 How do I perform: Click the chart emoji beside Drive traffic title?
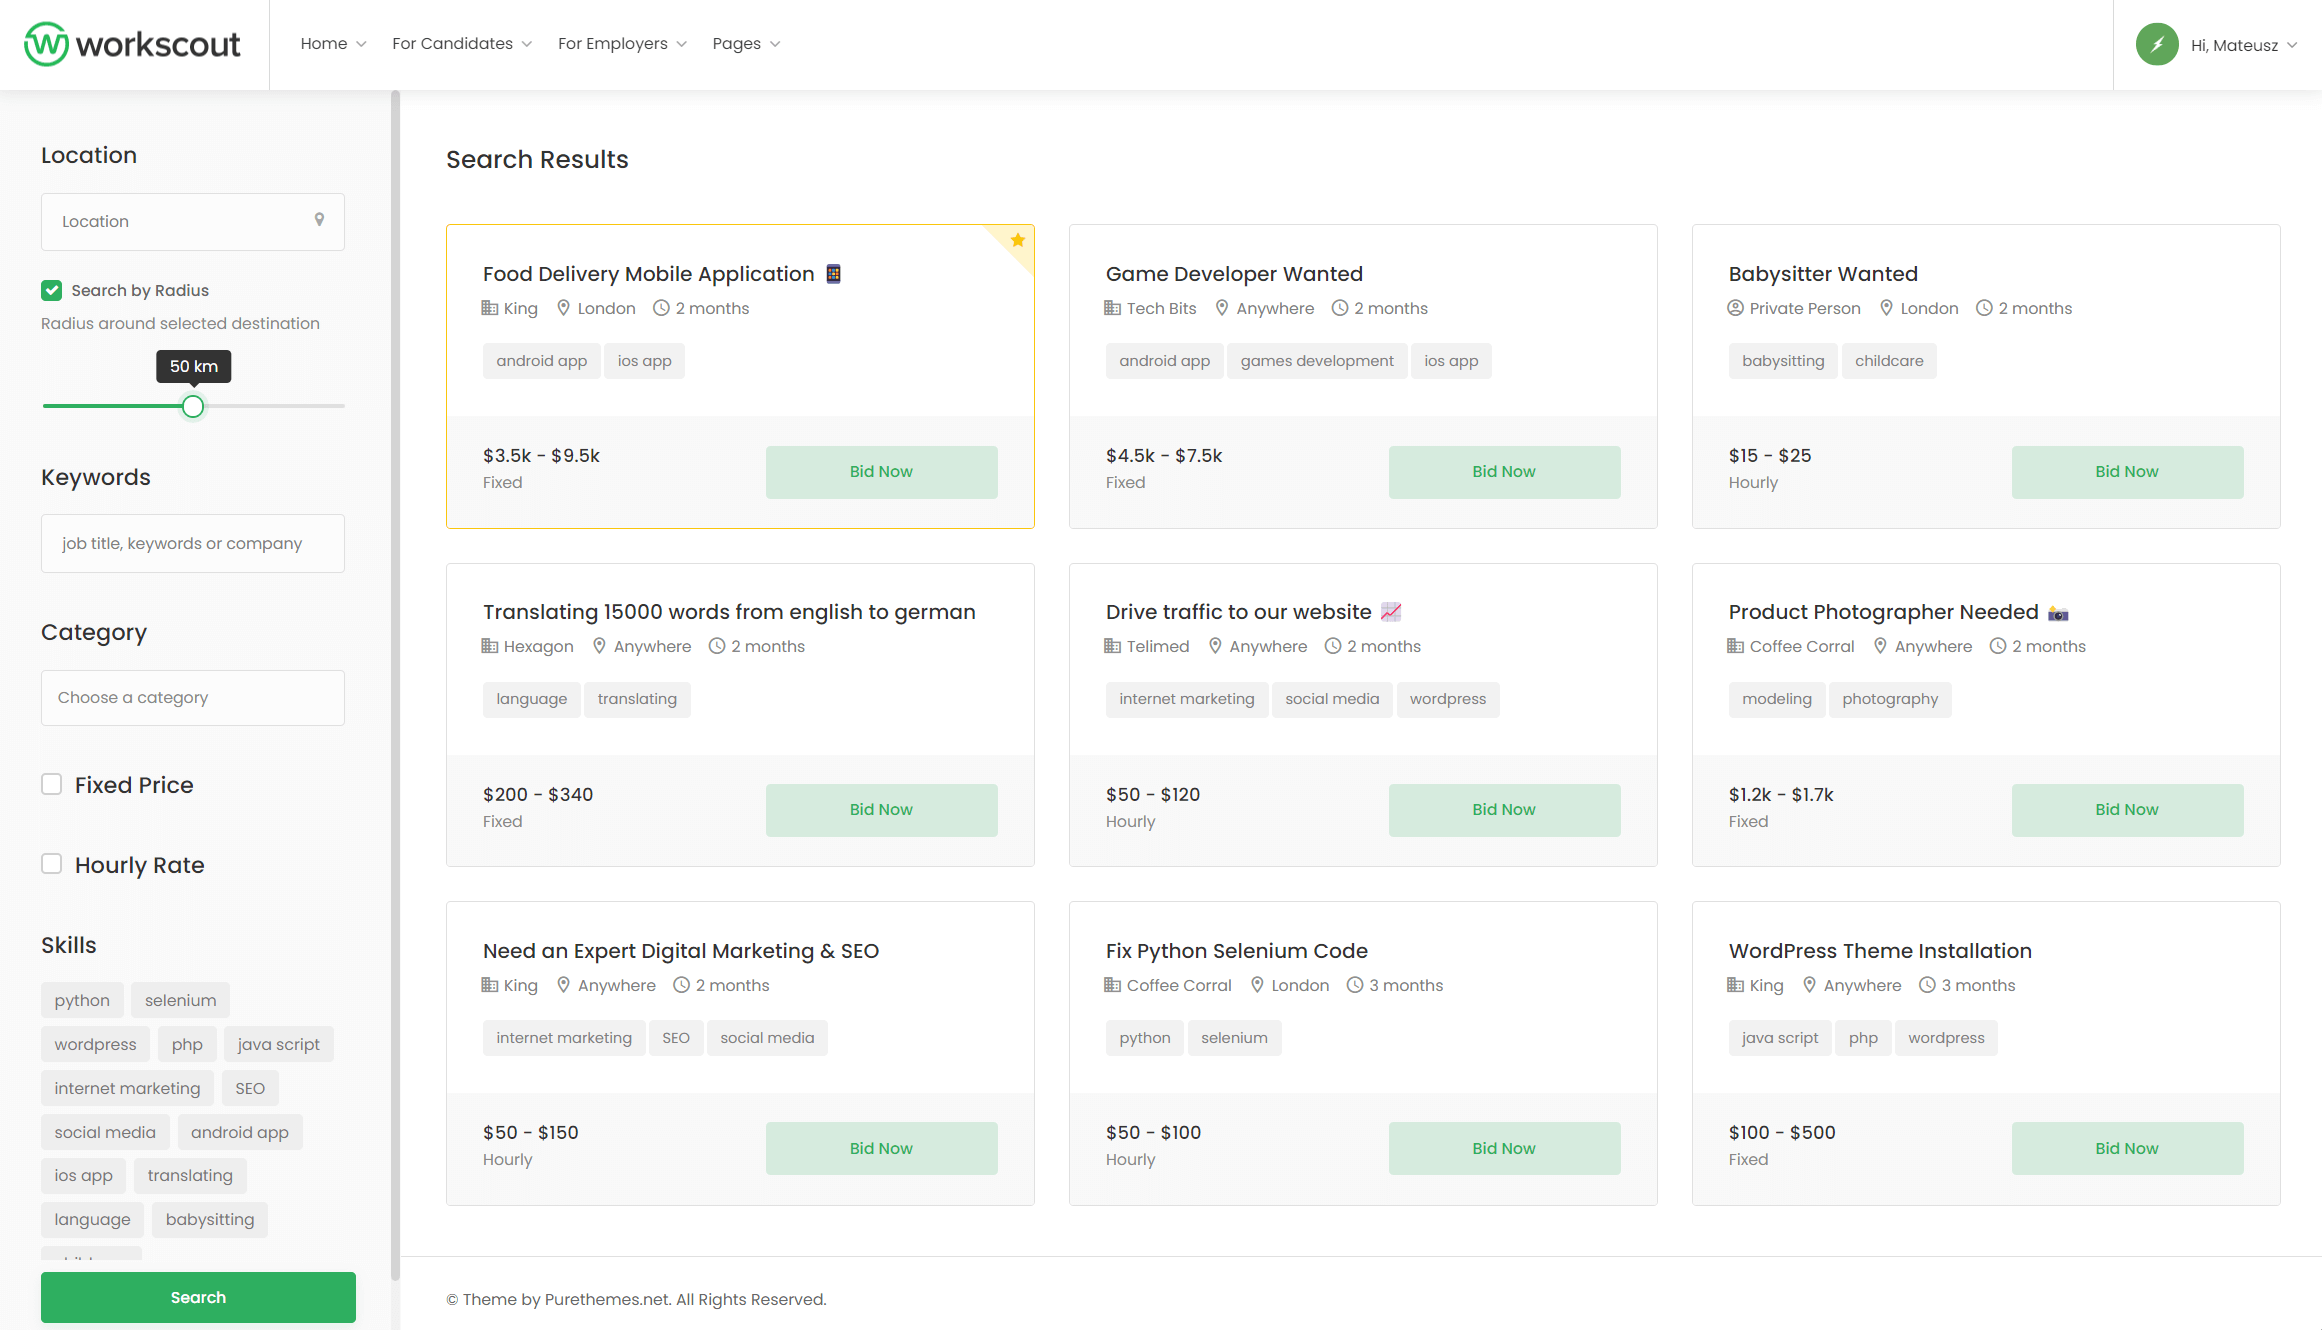pyautogui.click(x=1391, y=612)
